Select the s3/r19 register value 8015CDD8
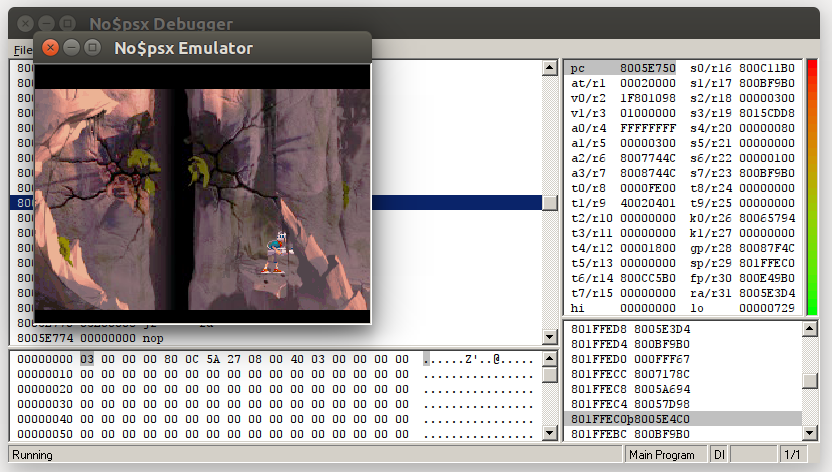Screen dimensions: 832x472 pos(767,113)
